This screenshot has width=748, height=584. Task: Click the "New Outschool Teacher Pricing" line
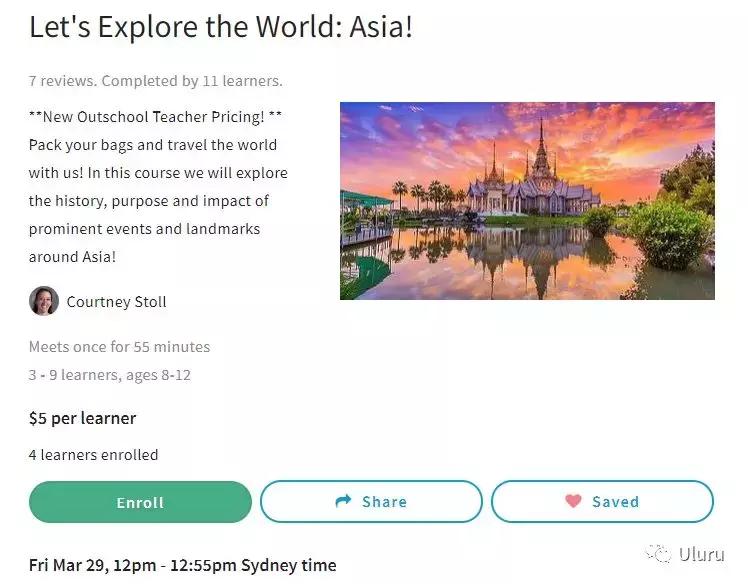click(155, 117)
